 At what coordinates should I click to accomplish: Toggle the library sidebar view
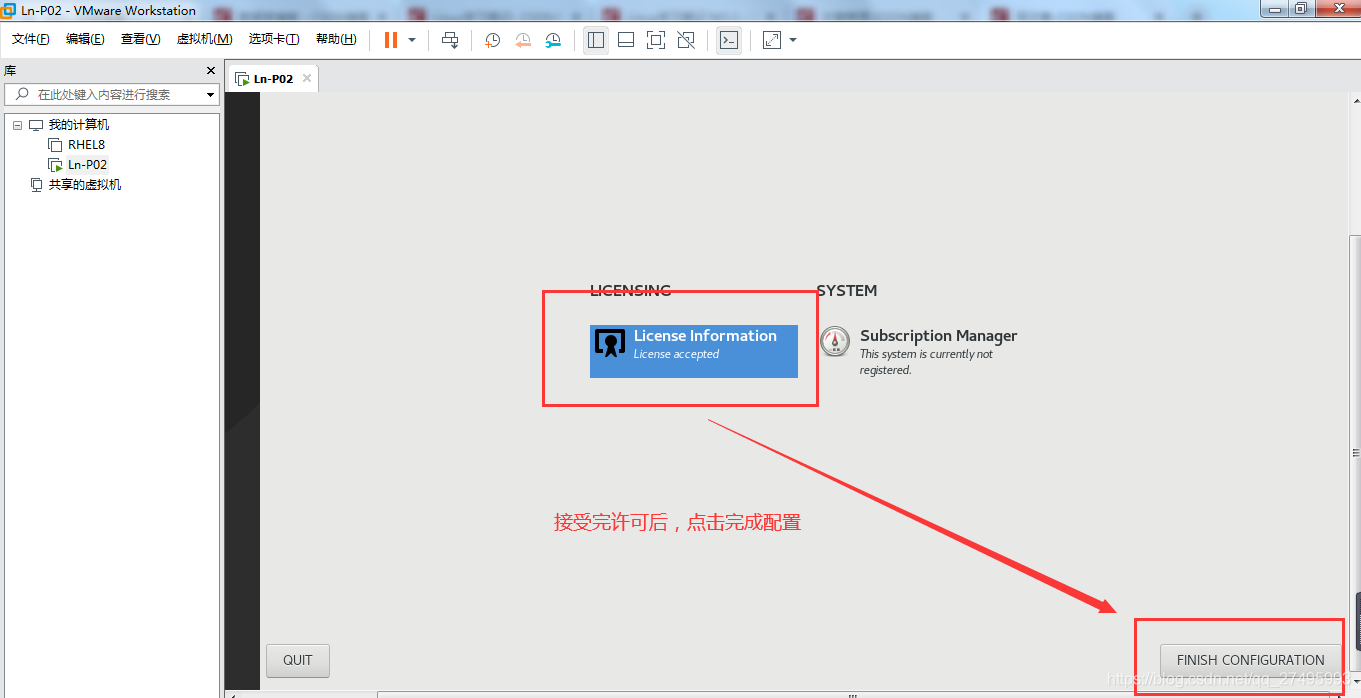click(596, 40)
